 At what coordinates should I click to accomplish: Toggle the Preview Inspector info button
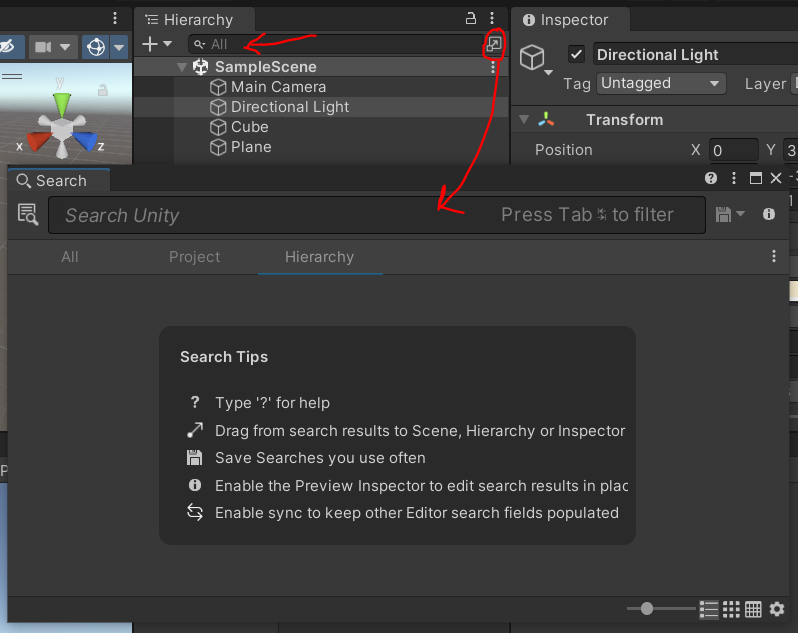(768, 214)
